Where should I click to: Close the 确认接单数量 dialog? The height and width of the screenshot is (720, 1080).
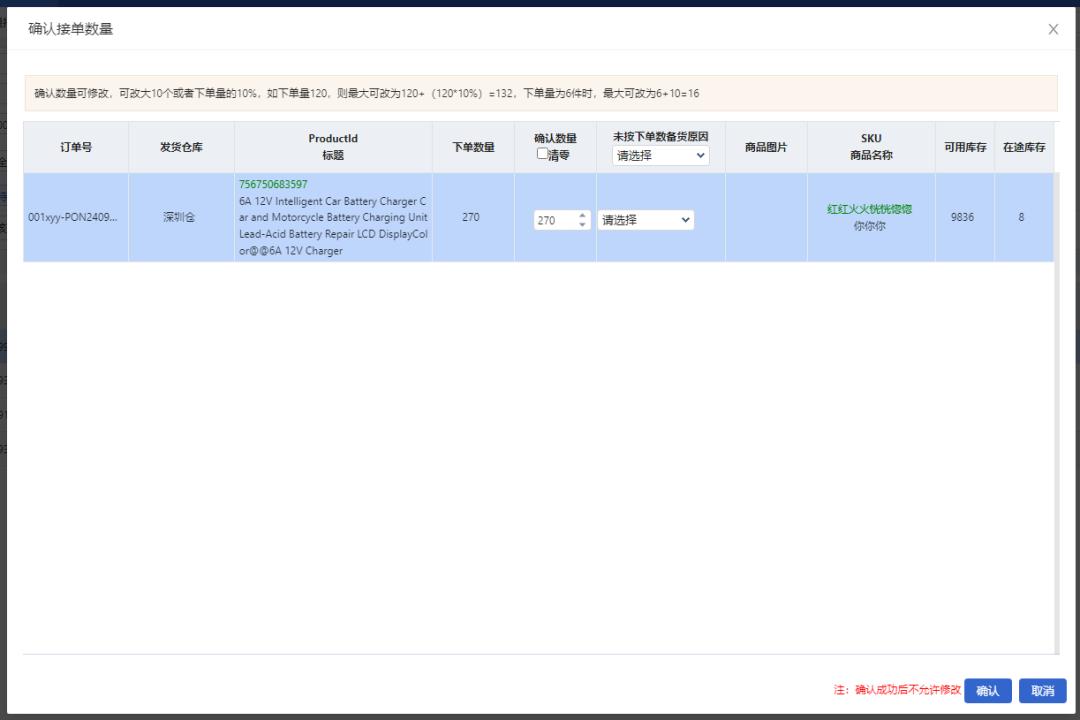(x=1053, y=29)
